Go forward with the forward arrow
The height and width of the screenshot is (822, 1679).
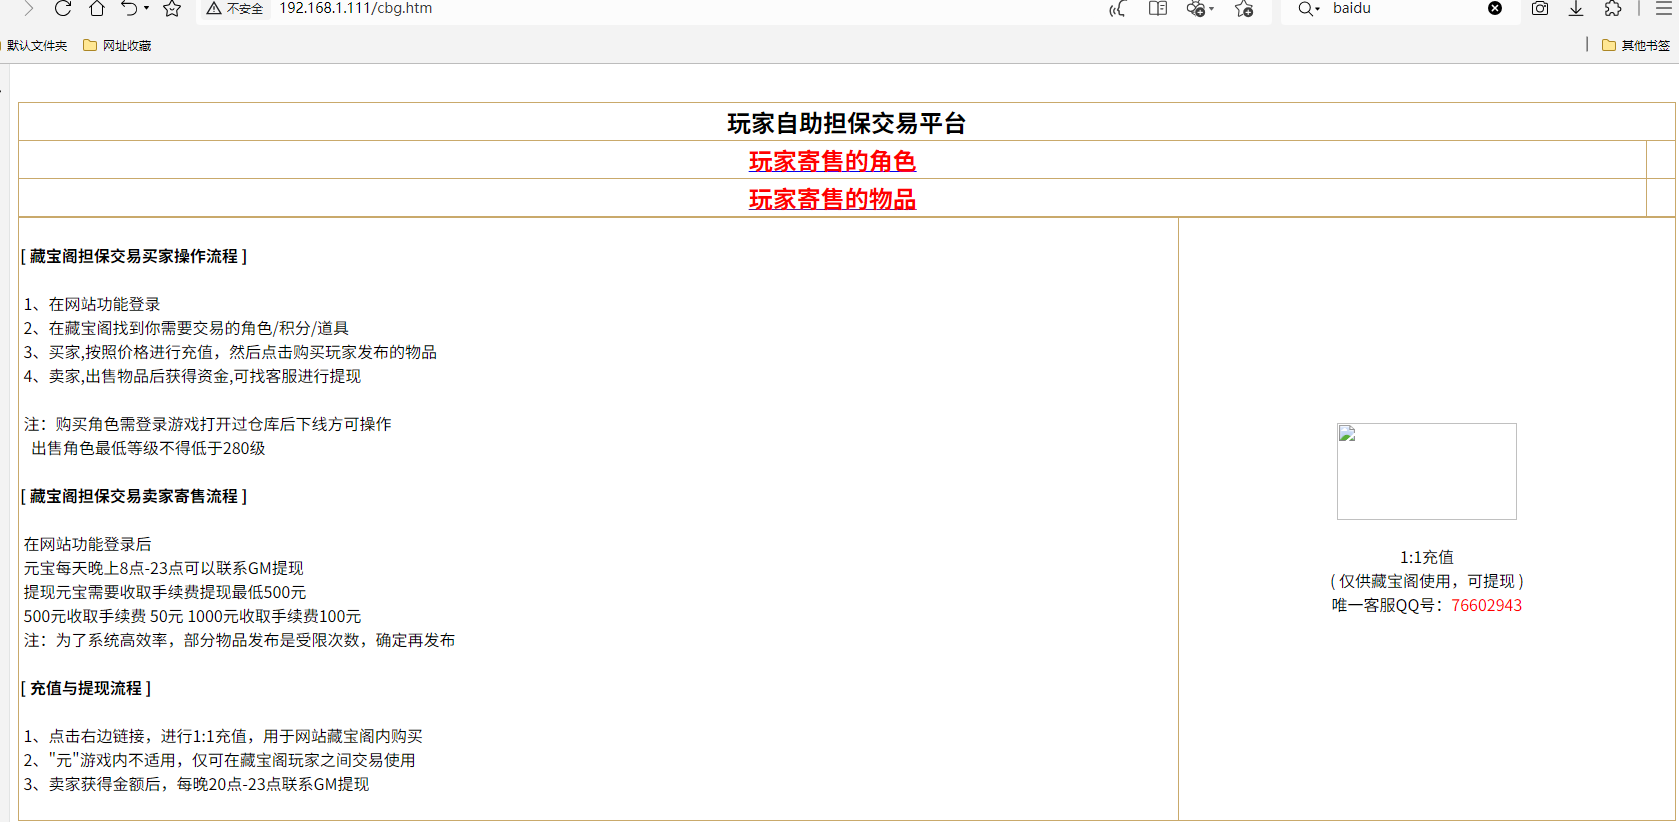click(x=28, y=8)
